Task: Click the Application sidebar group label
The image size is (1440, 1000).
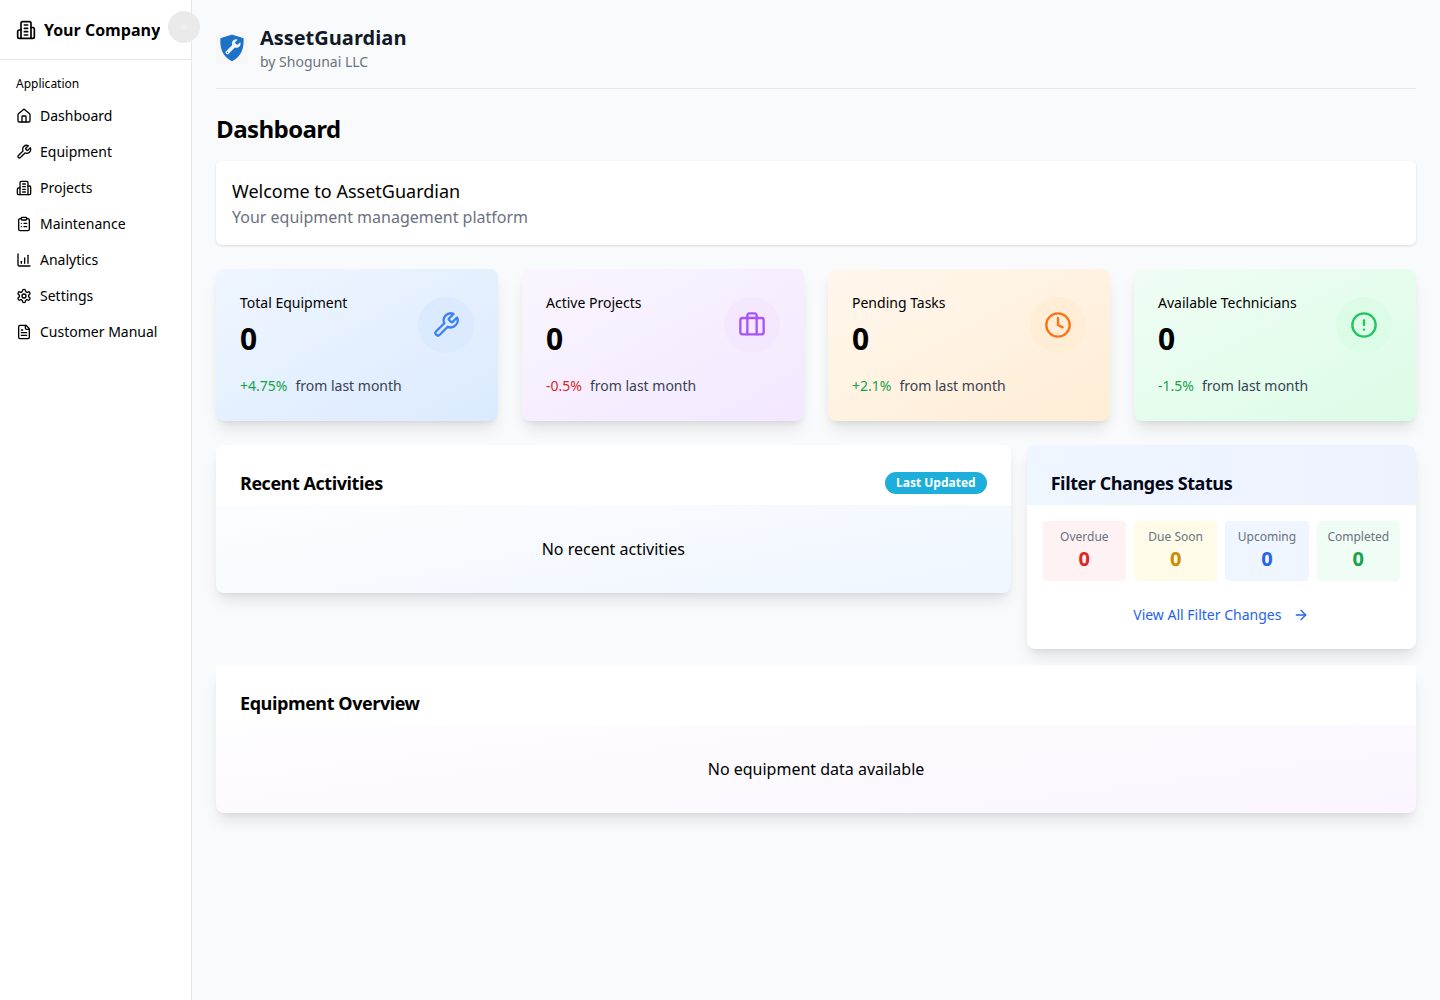Action: (47, 83)
